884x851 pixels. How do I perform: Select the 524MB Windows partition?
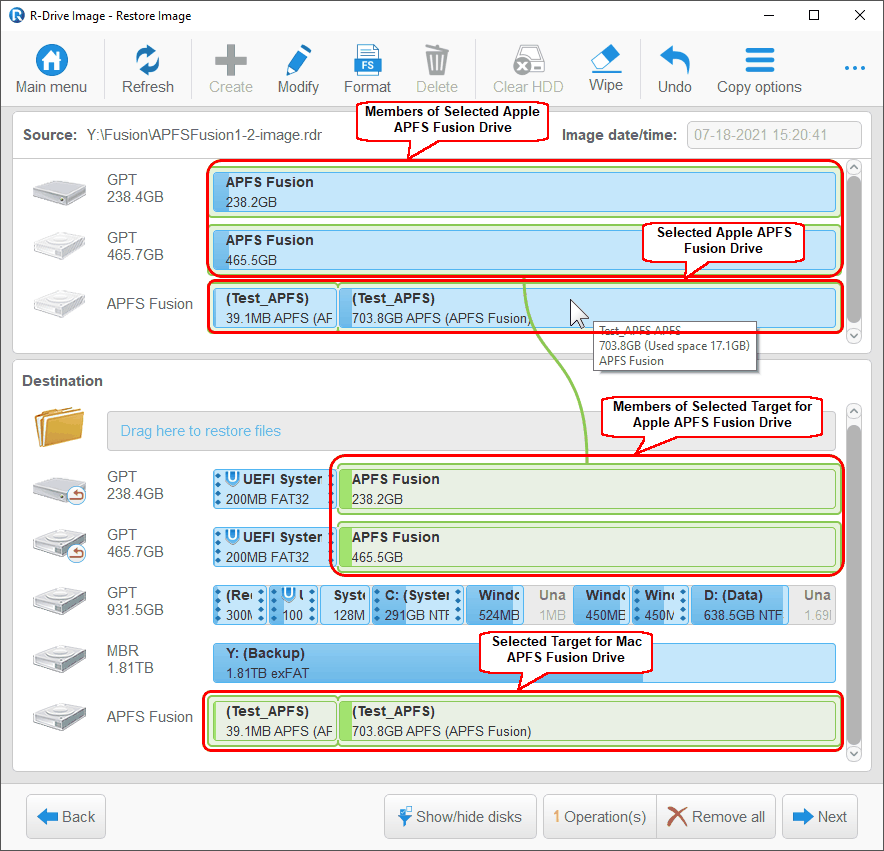pyautogui.click(x=495, y=605)
